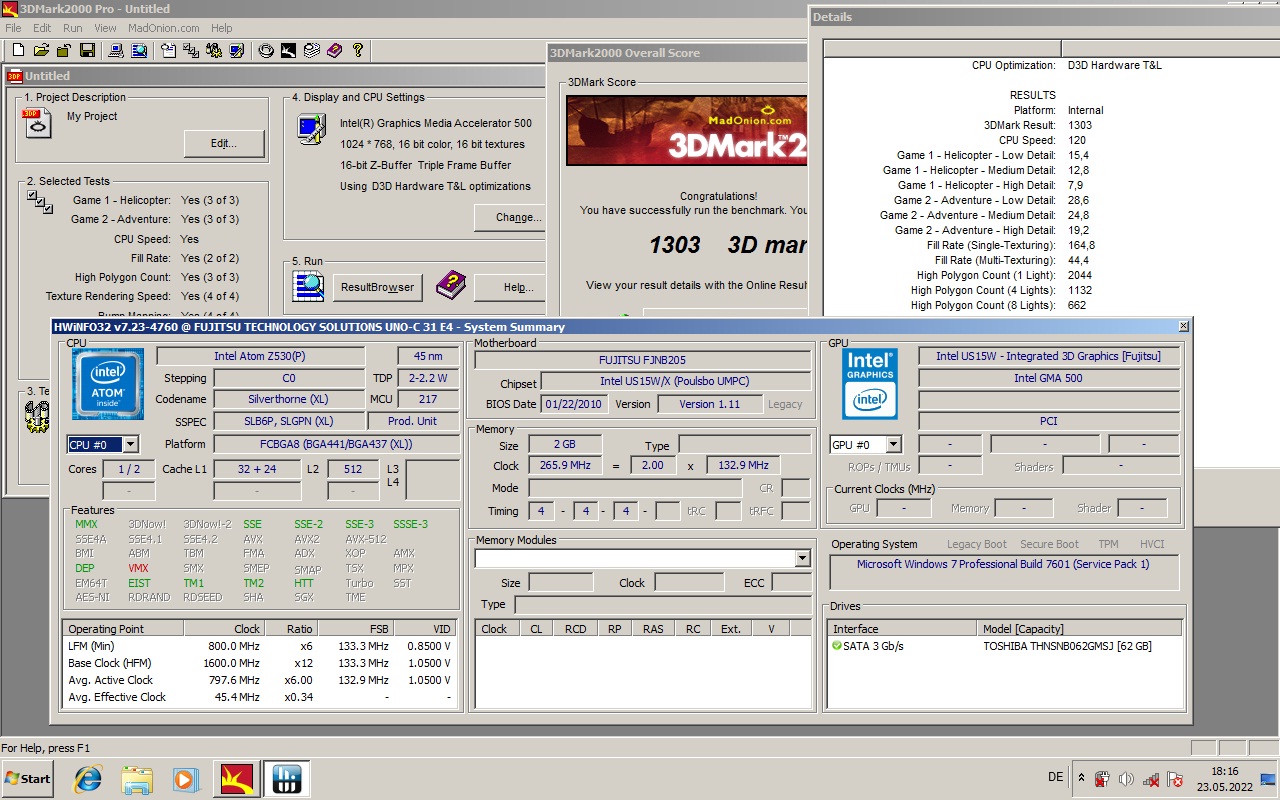Screen dimensions: 1280x800
Task: Click the FUJITSU FJNB205 motherboard field
Action: [642, 360]
